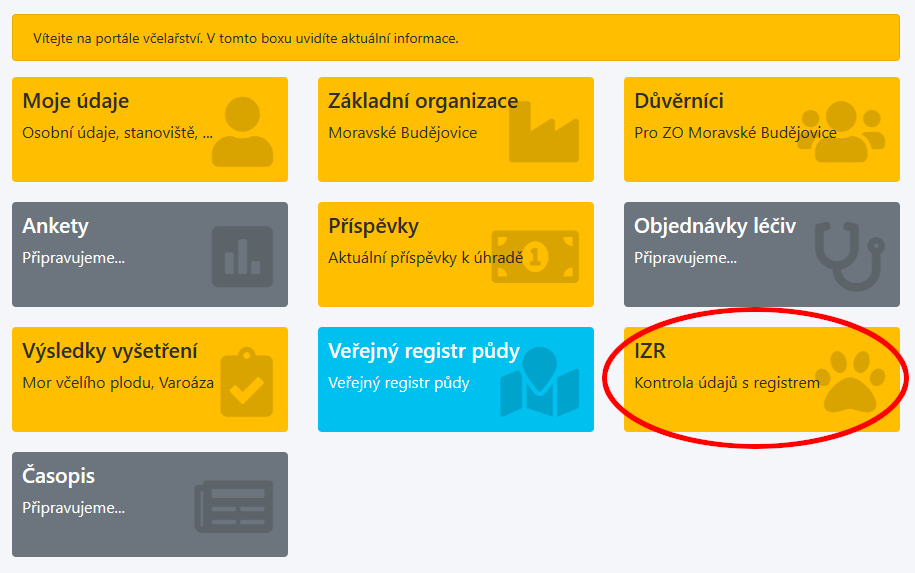Click the Ankety tile heading
Image resolution: width=915 pixels, height=573 pixels.
(56, 226)
